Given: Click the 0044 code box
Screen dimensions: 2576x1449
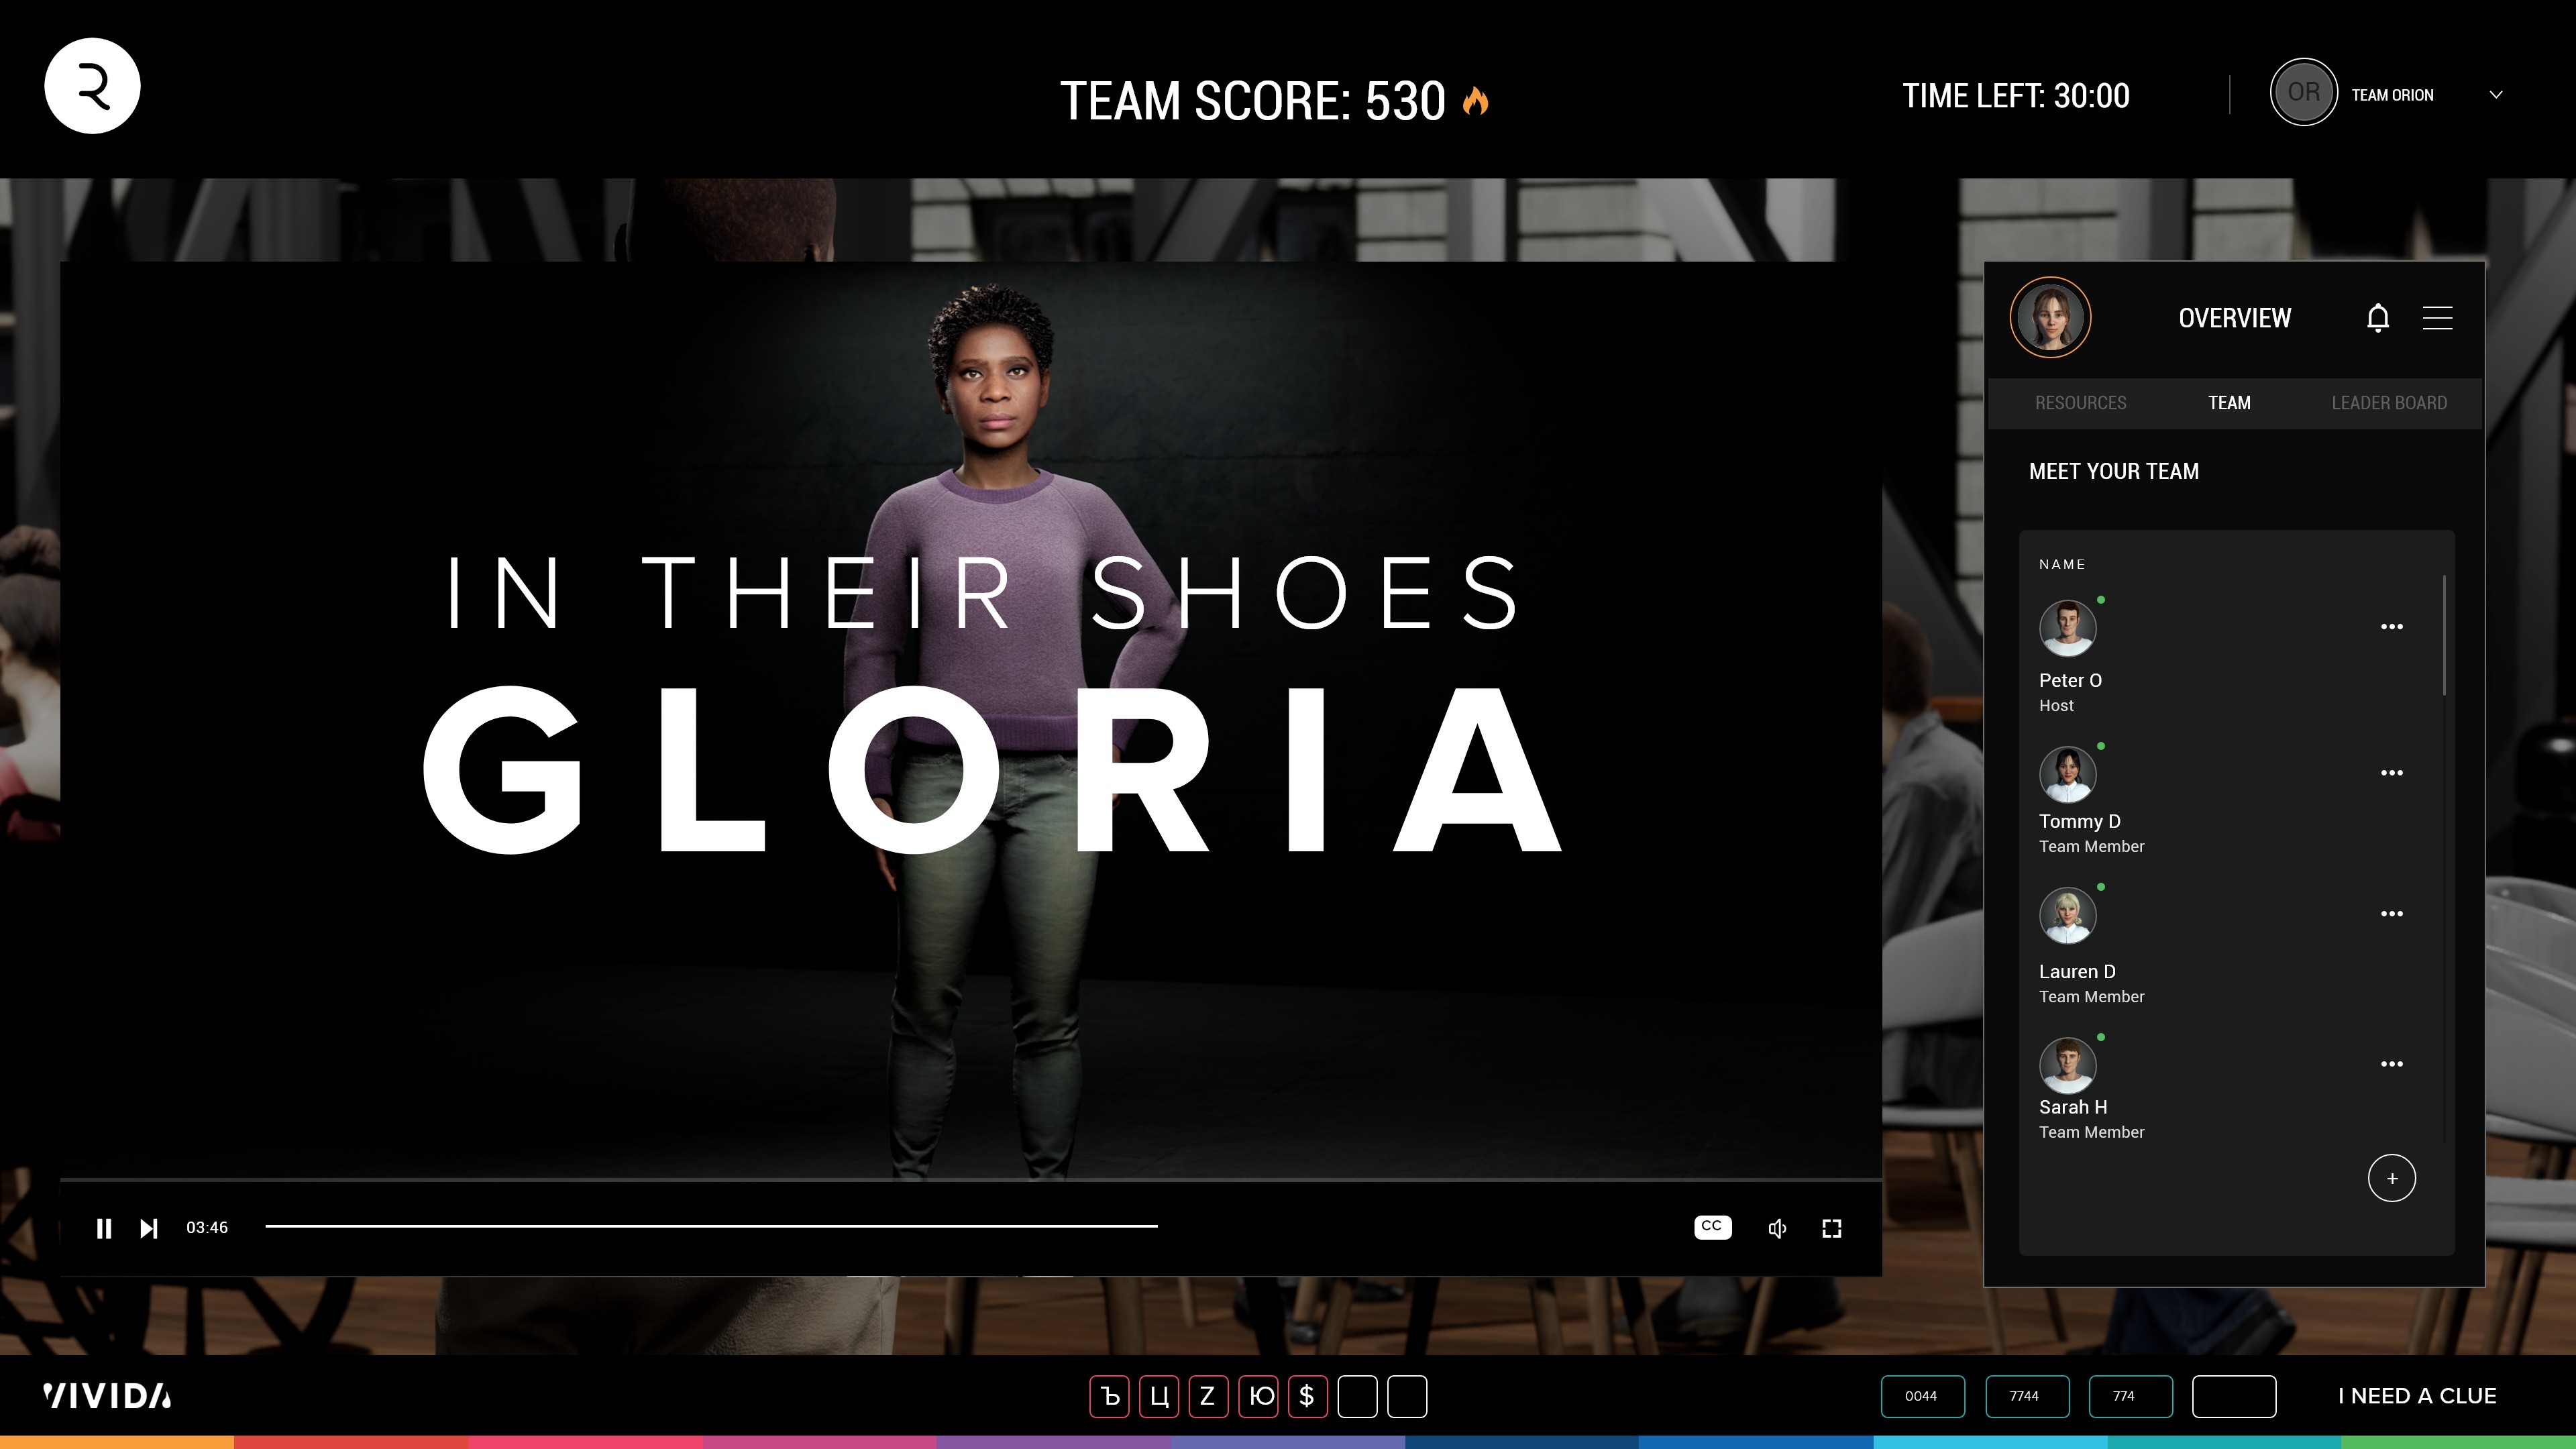Looking at the screenshot, I should 1921,1396.
